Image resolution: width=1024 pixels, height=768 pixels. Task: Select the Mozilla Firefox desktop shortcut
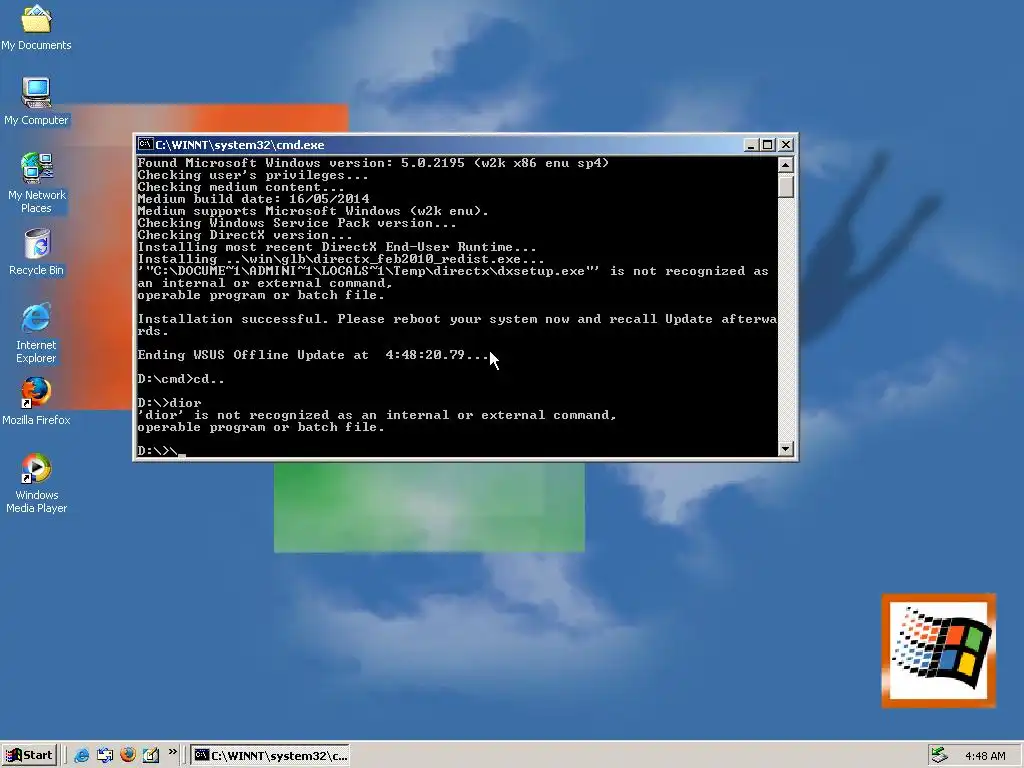[36, 402]
